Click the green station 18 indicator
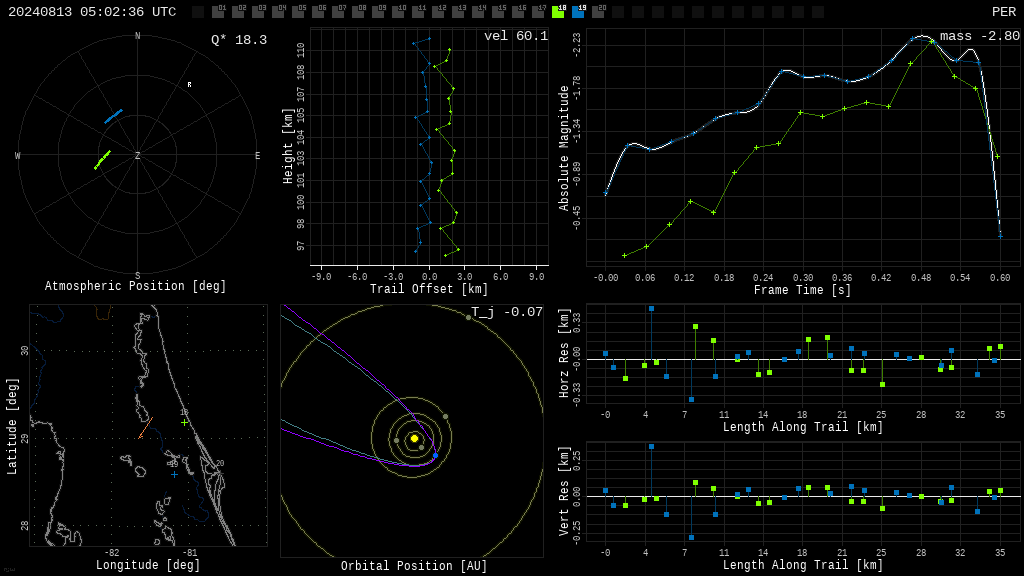Screen dimensions: 1024x576 pyautogui.click(x=558, y=12)
